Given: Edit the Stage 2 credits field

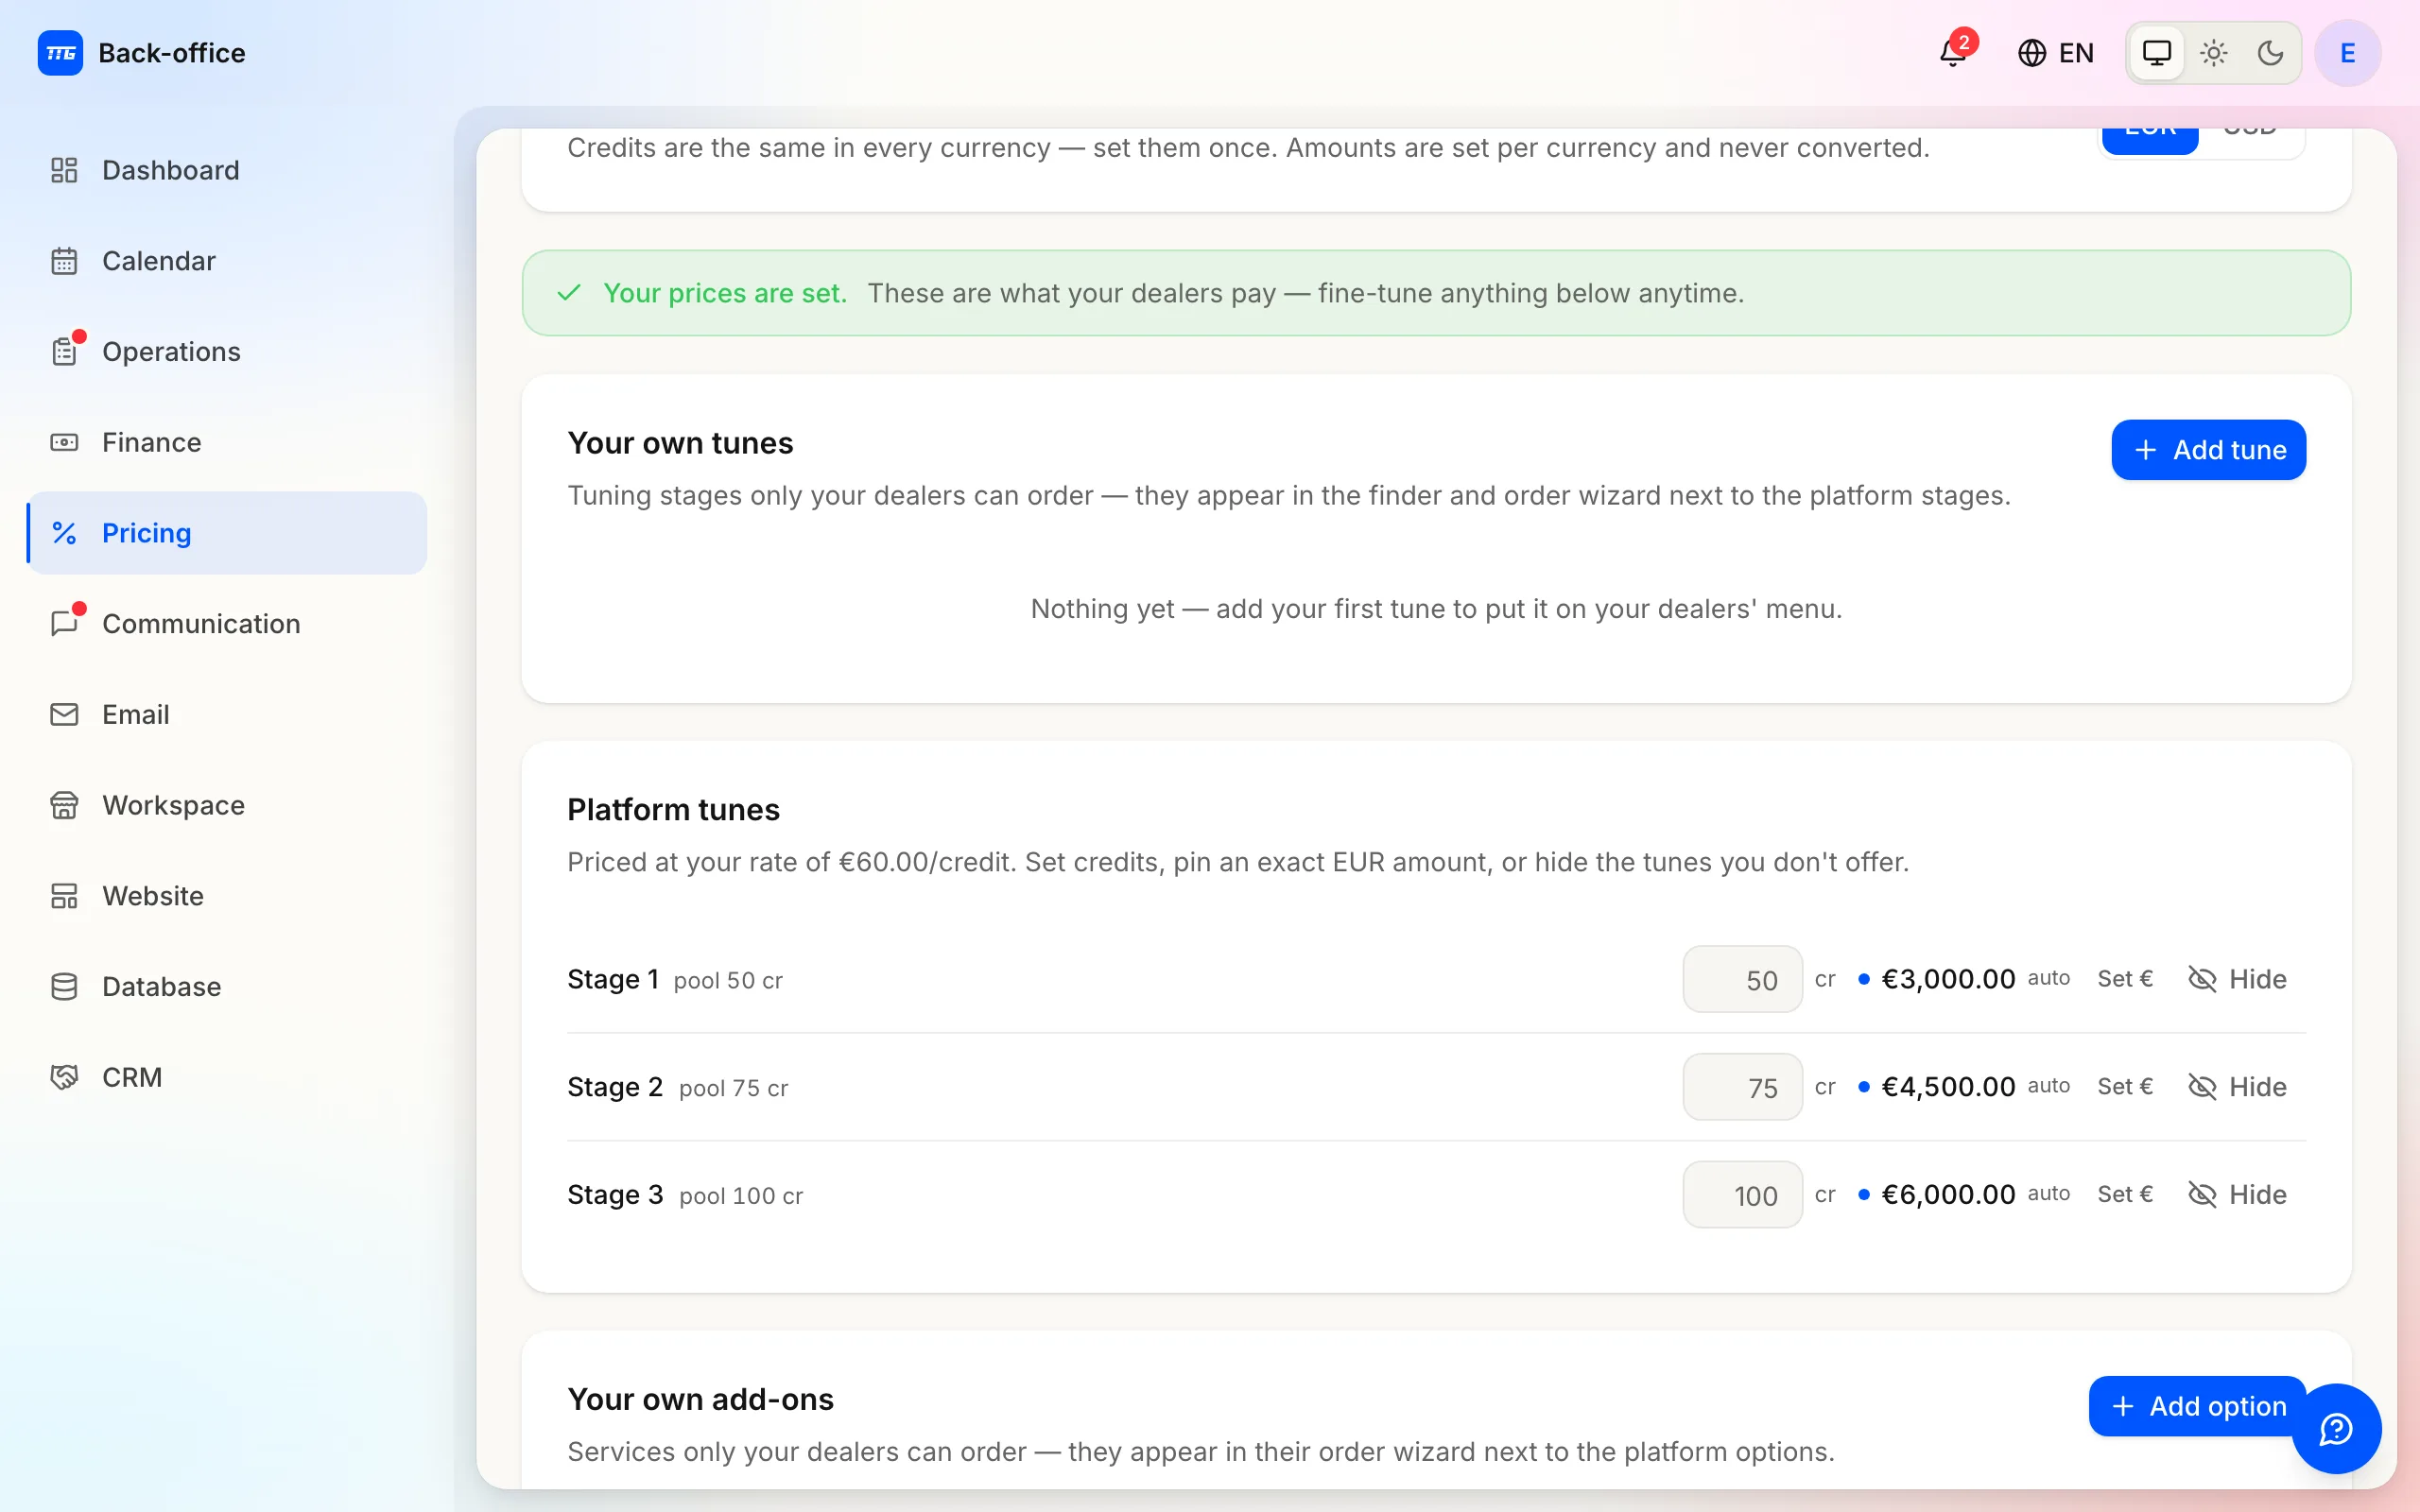Looking at the screenshot, I should point(1742,1087).
